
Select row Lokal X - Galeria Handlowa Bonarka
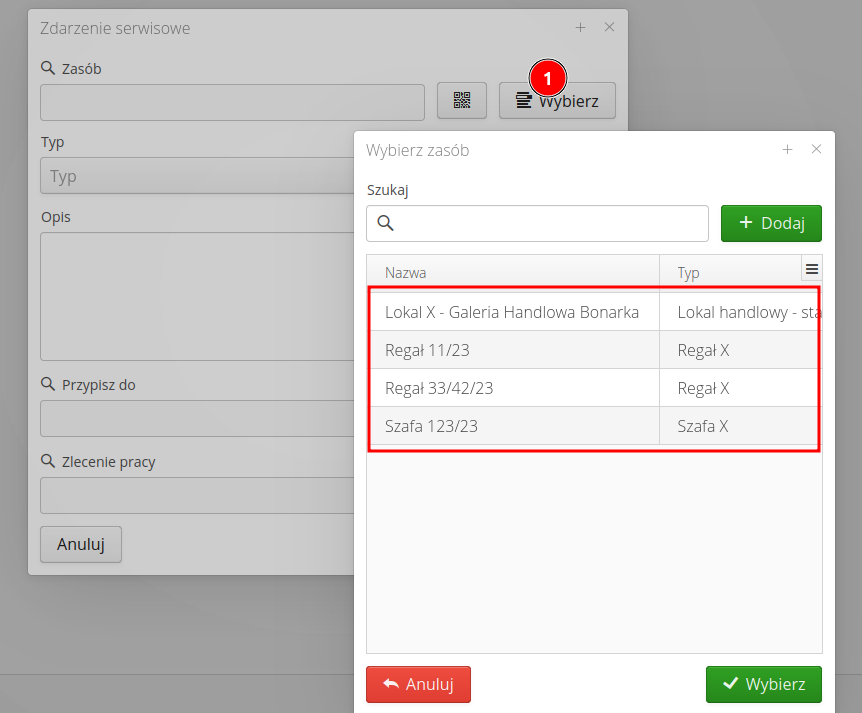[511, 312]
